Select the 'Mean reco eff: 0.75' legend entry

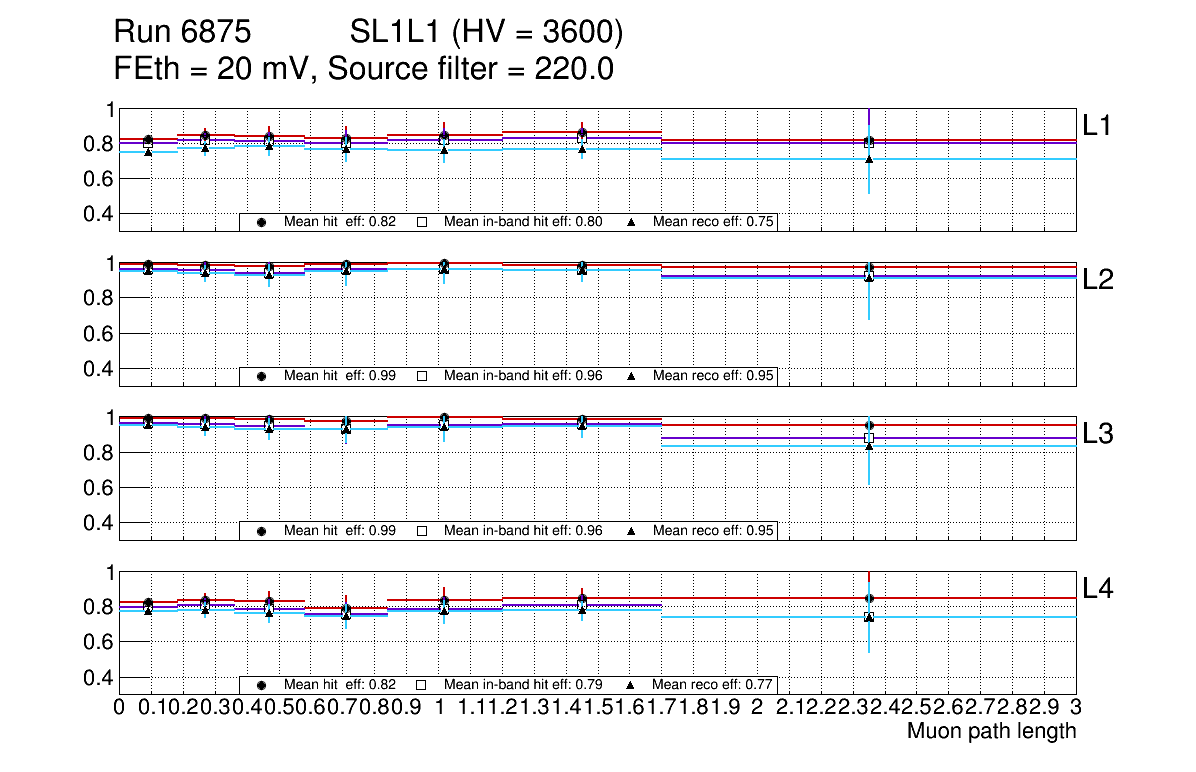pyautogui.click(x=714, y=222)
